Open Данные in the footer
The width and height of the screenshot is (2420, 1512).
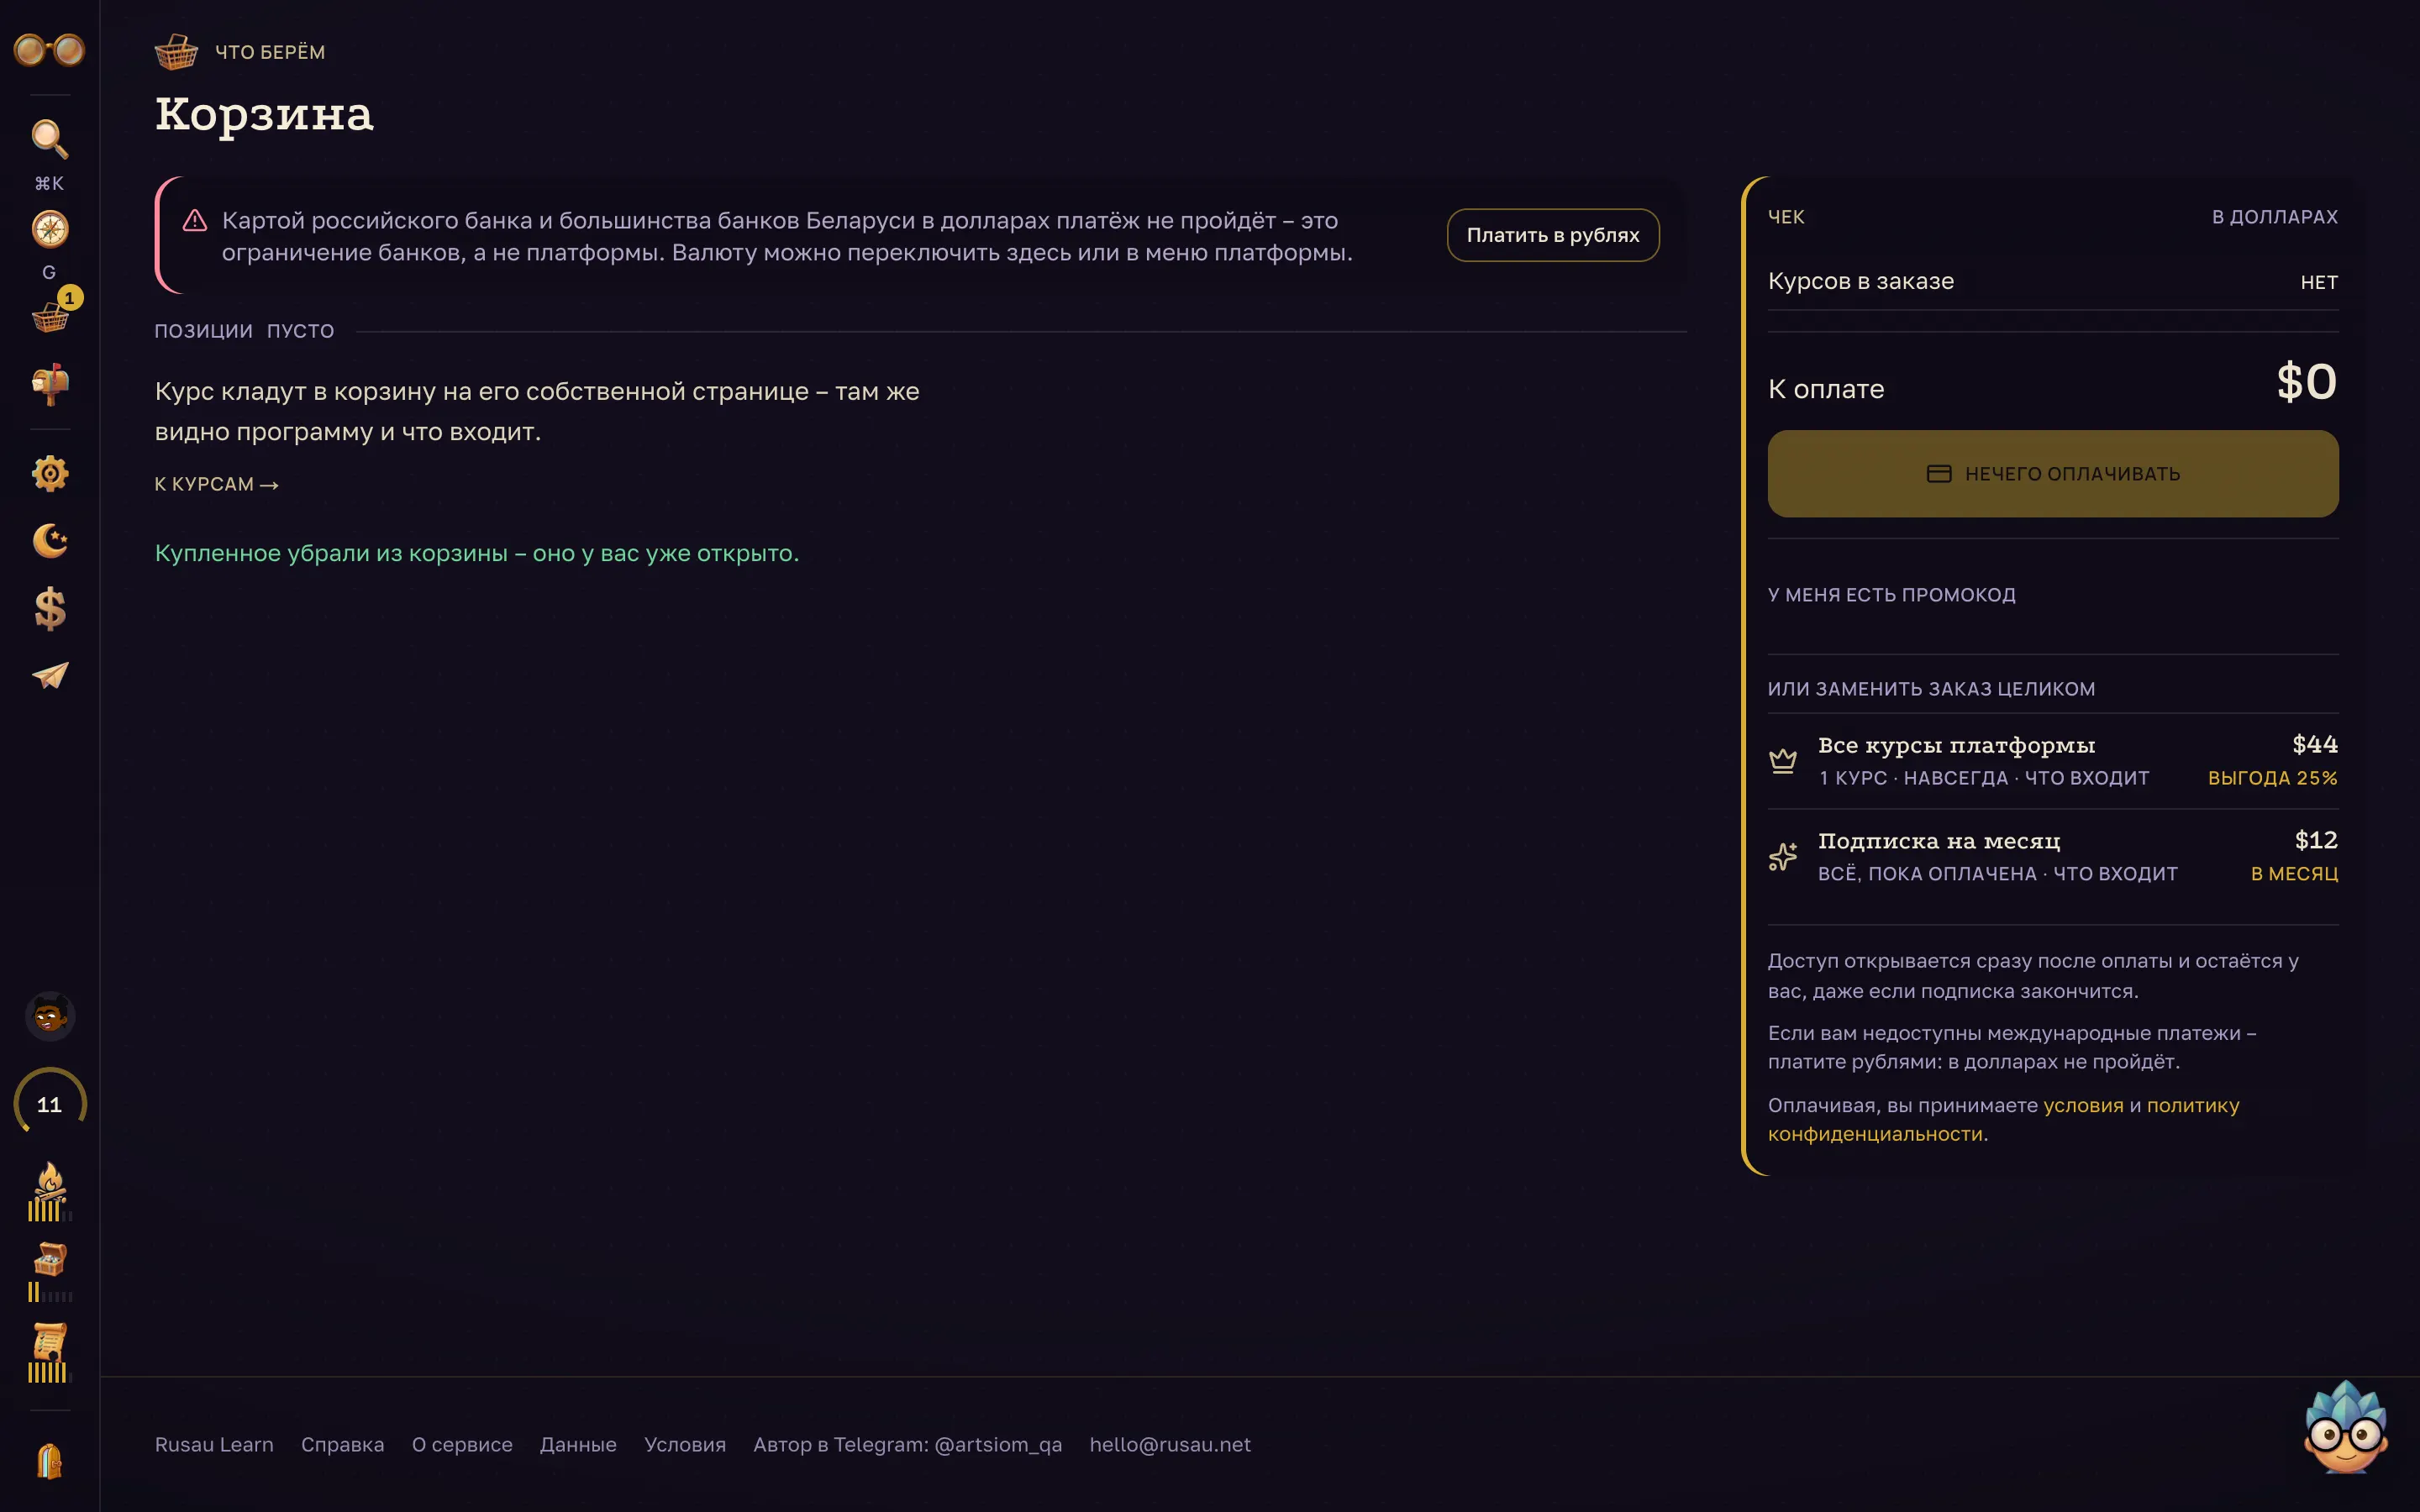click(x=578, y=1444)
